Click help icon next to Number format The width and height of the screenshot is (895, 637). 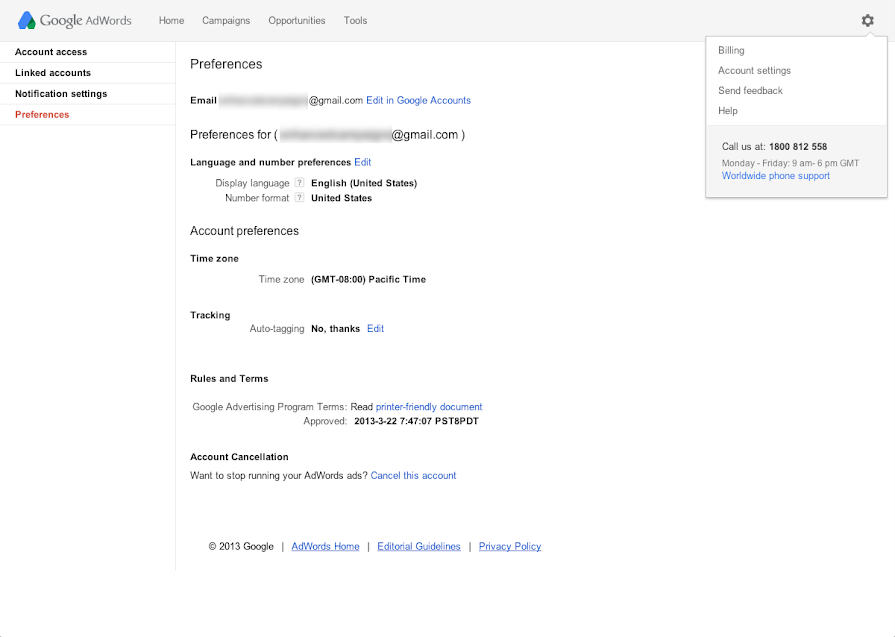pos(299,198)
